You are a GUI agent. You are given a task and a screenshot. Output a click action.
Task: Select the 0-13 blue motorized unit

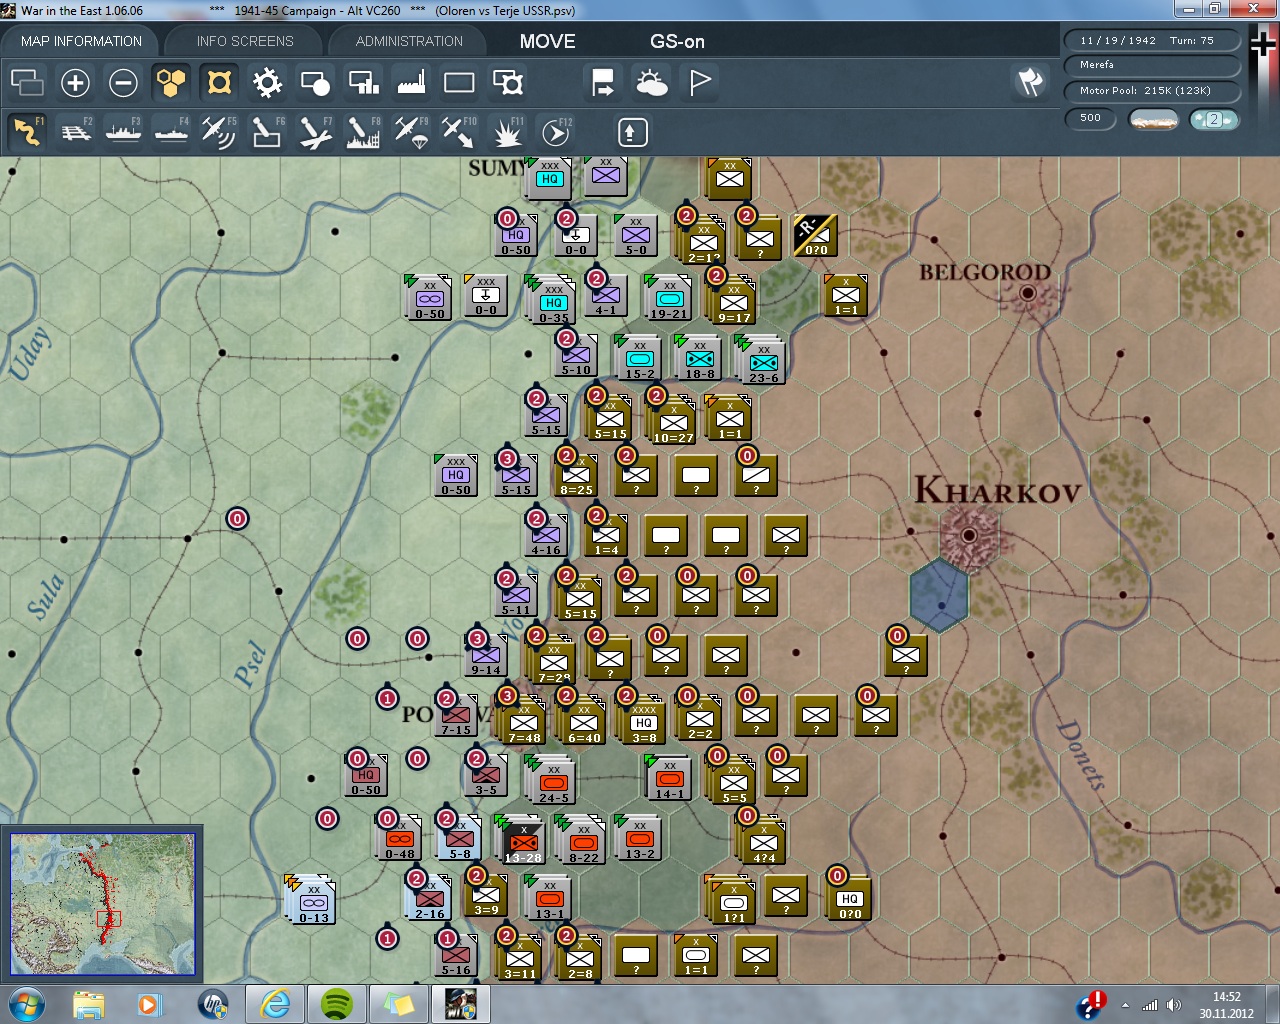pyautogui.click(x=313, y=901)
